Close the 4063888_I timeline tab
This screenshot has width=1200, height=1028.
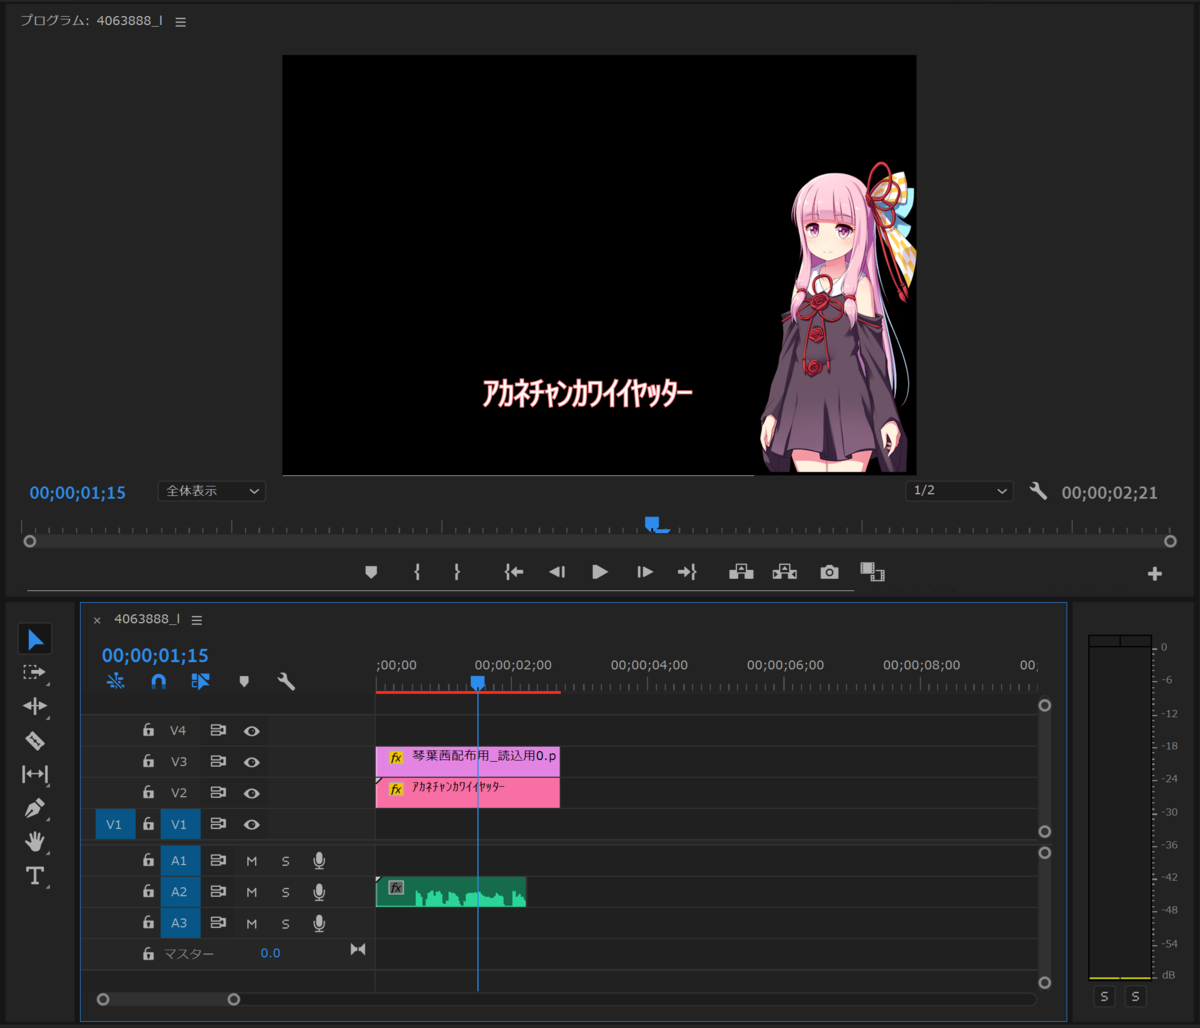[97, 620]
